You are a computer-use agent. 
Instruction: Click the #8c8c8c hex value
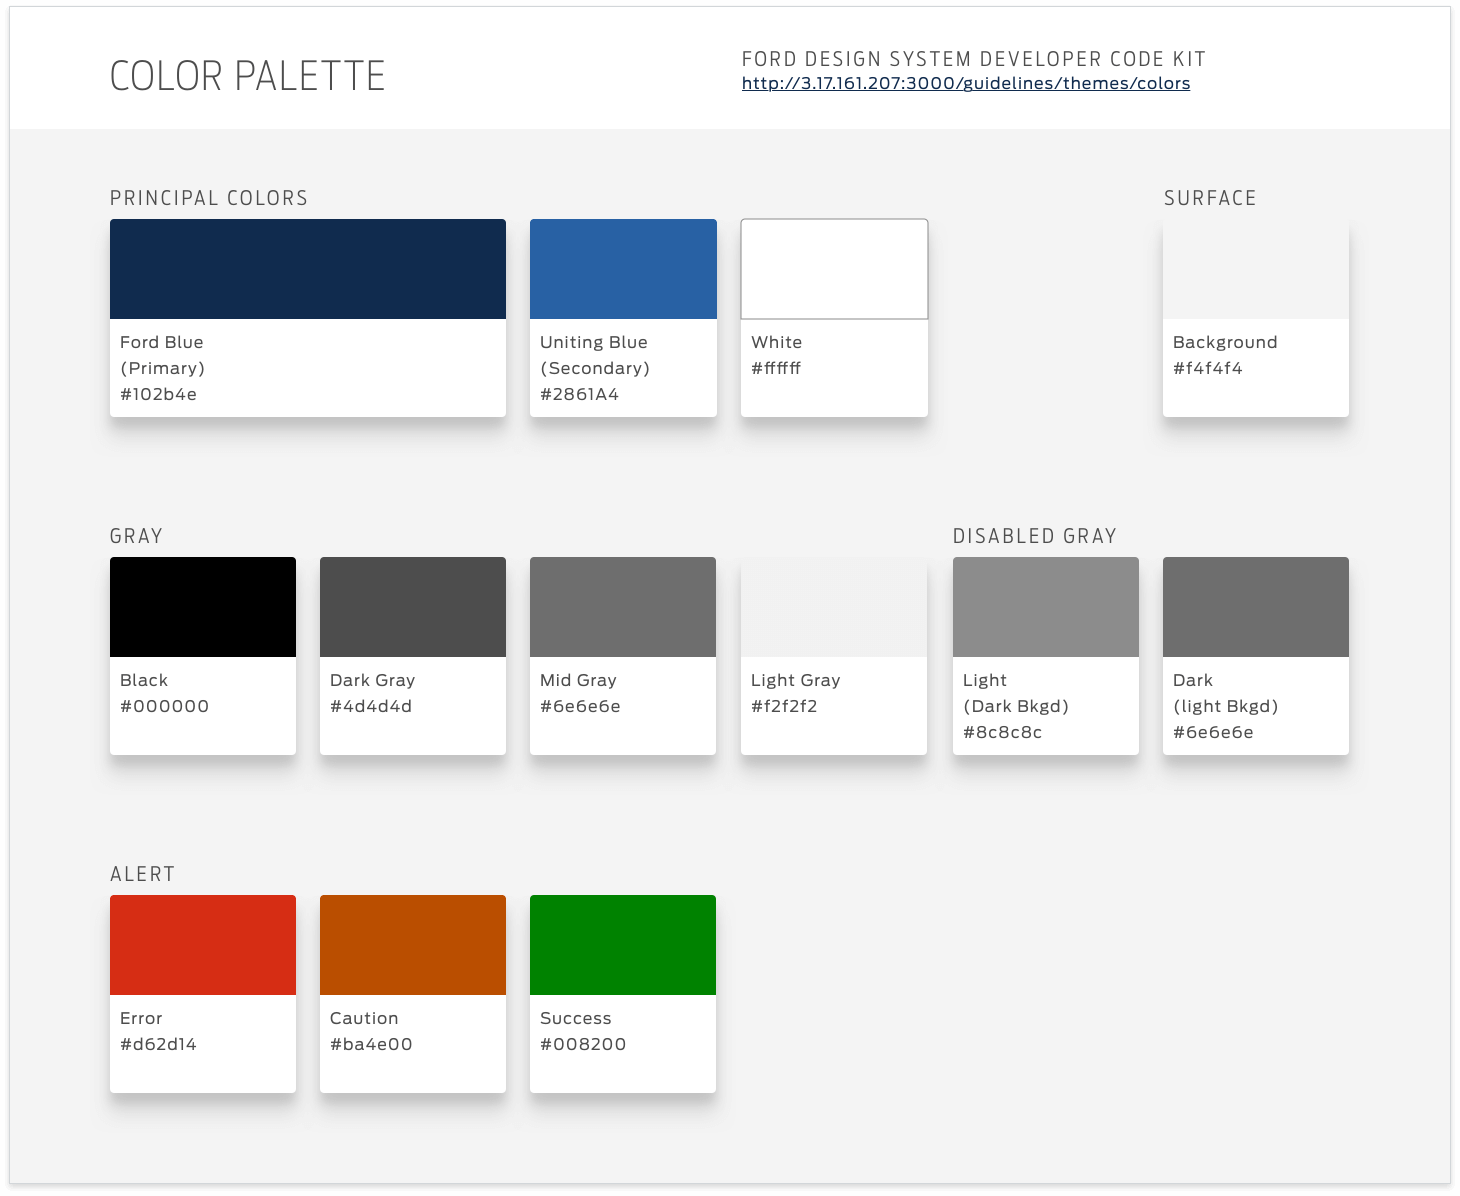coord(1002,732)
